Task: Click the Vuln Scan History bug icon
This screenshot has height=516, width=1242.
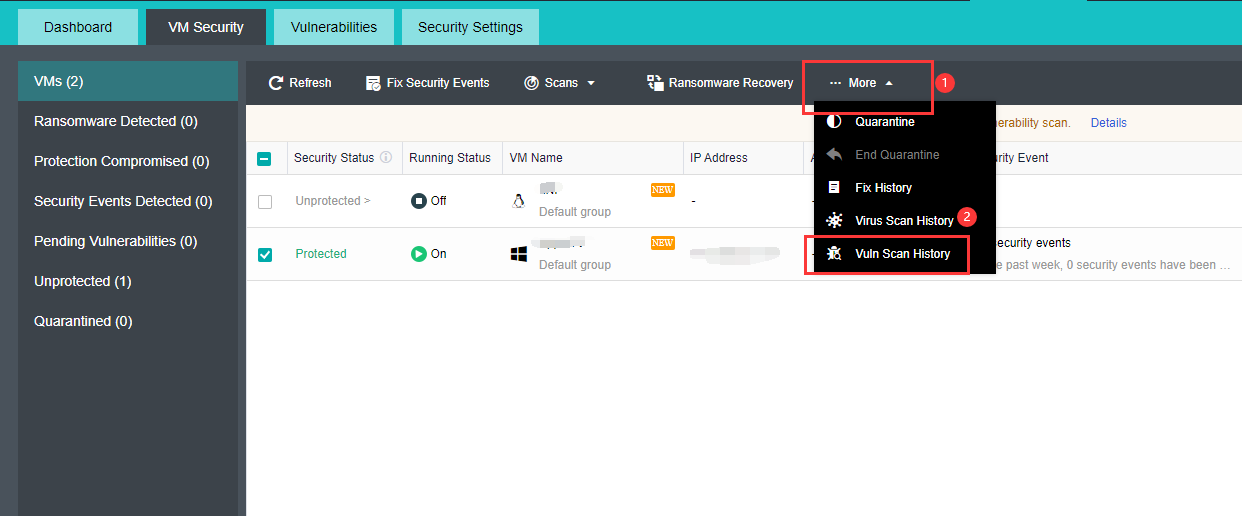Action: pyautogui.click(x=834, y=254)
